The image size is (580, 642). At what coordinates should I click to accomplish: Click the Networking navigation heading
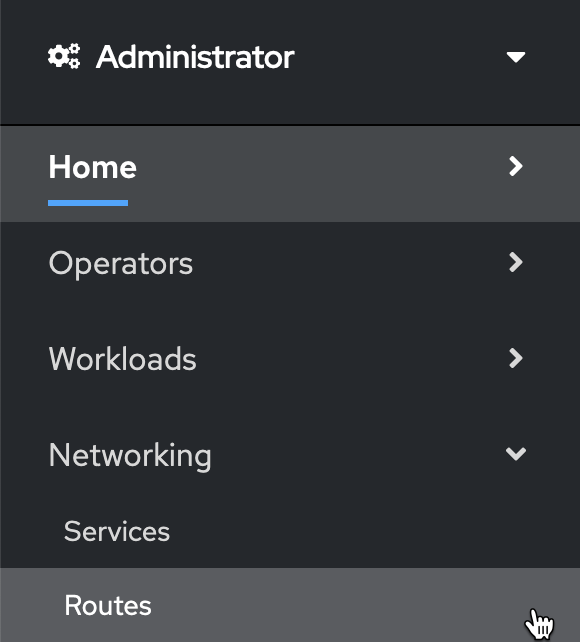130,456
